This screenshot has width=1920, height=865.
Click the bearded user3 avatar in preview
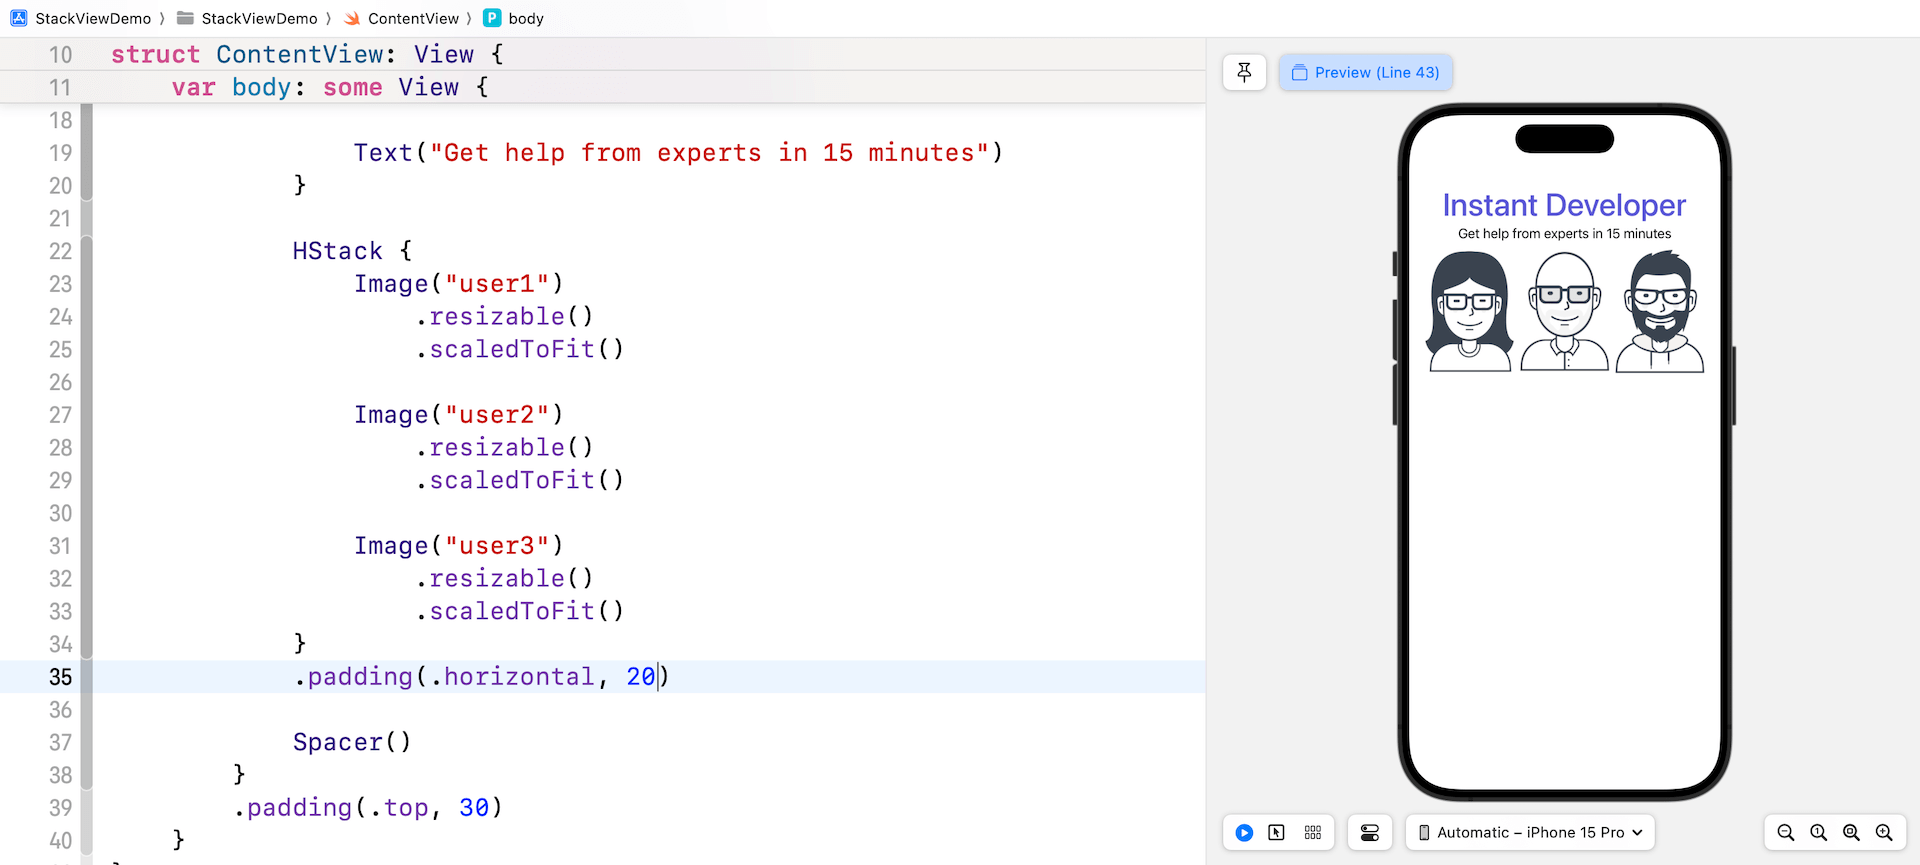[x=1659, y=312]
